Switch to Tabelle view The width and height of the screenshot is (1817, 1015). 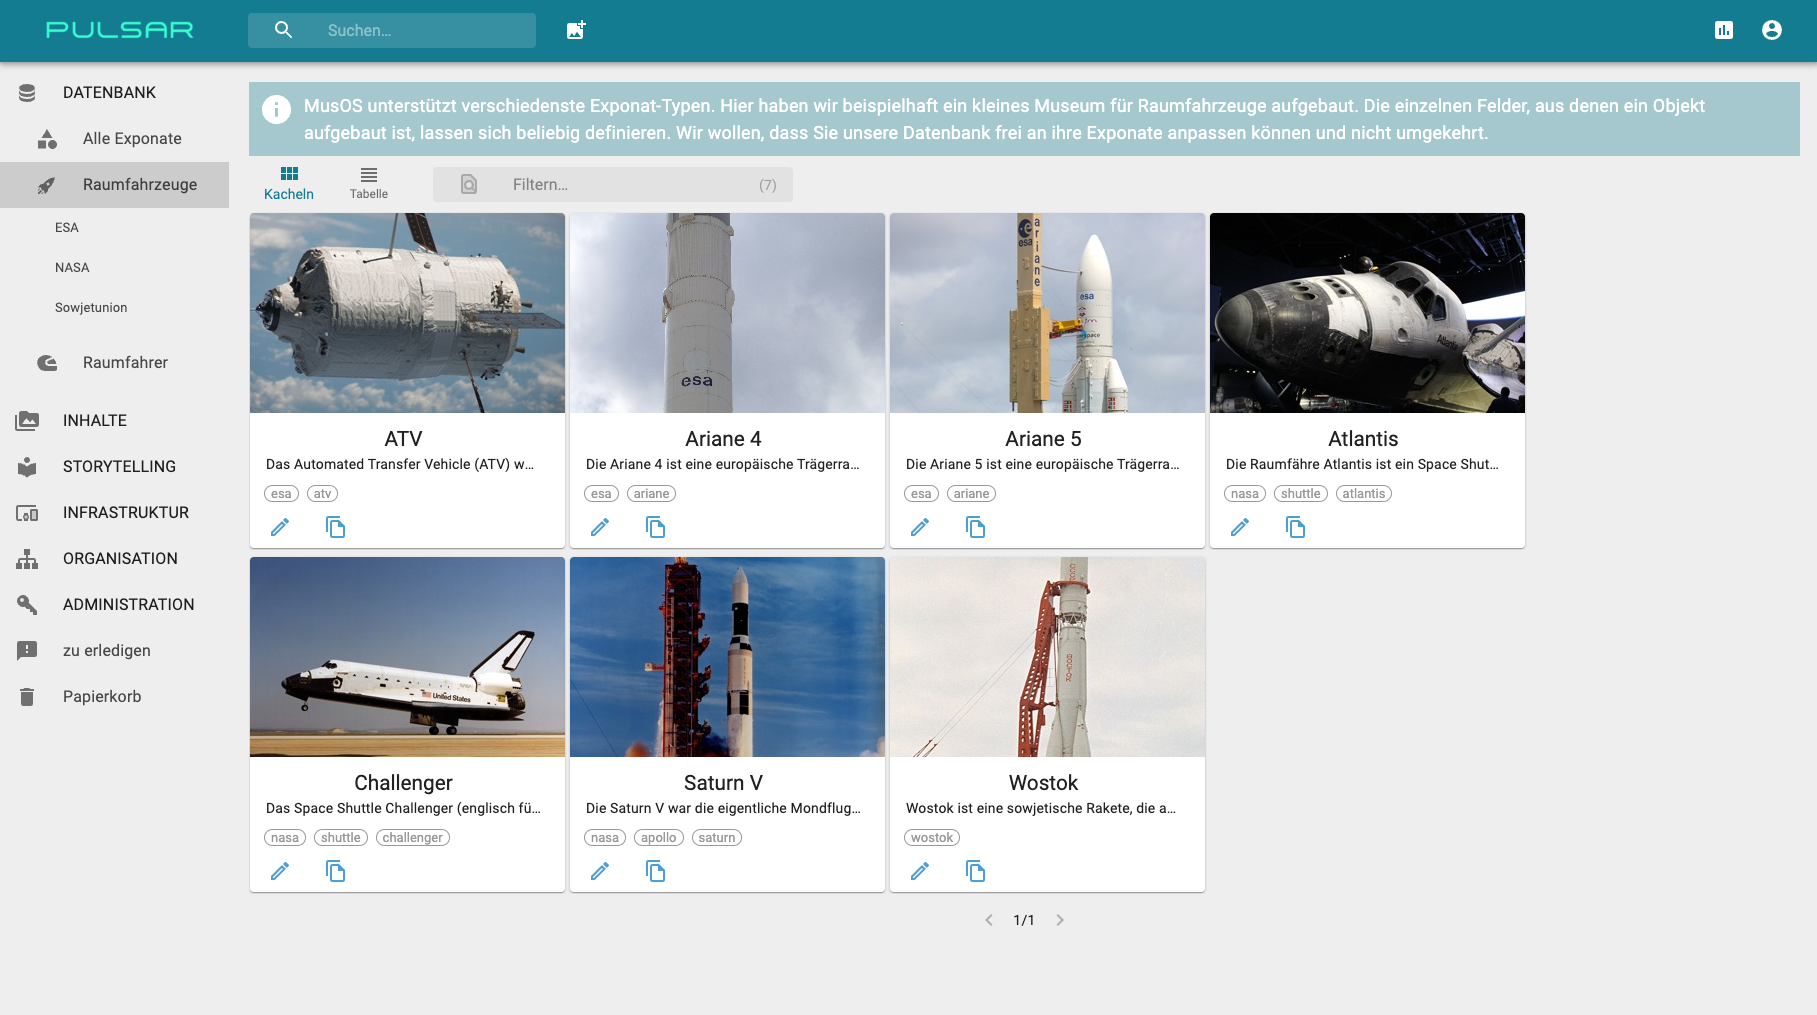coord(369,183)
